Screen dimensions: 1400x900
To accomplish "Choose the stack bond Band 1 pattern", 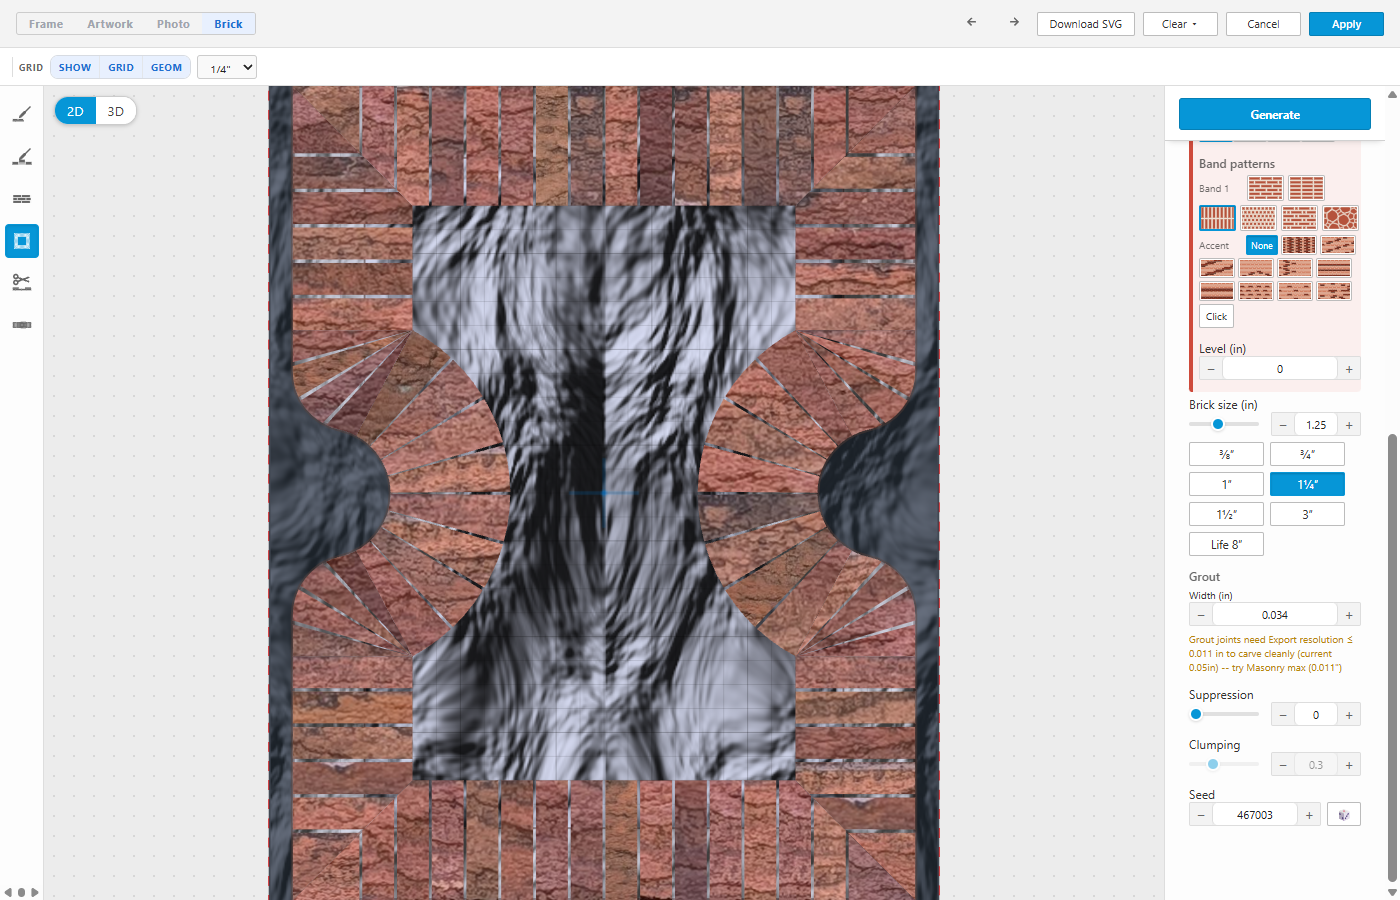I will [x=1306, y=188].
